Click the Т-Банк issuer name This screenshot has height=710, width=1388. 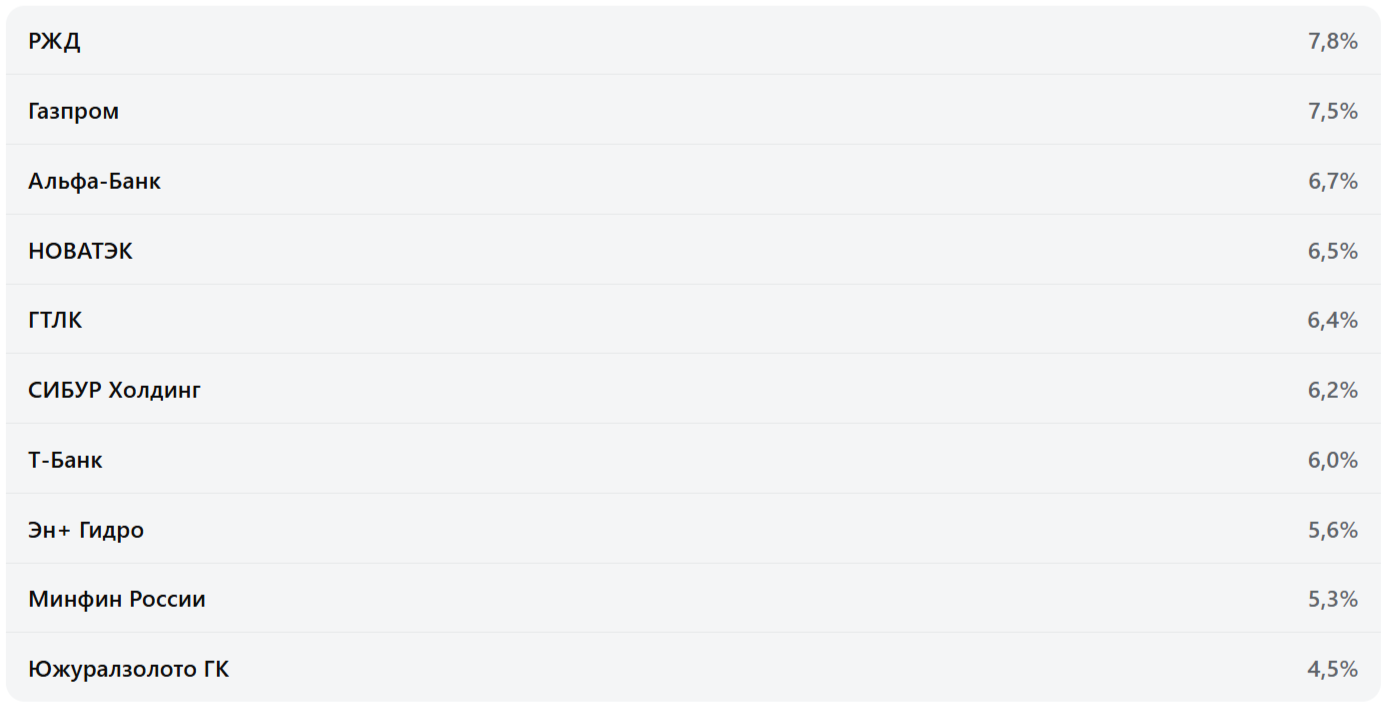pyautogui.click(x=65, y=460)
